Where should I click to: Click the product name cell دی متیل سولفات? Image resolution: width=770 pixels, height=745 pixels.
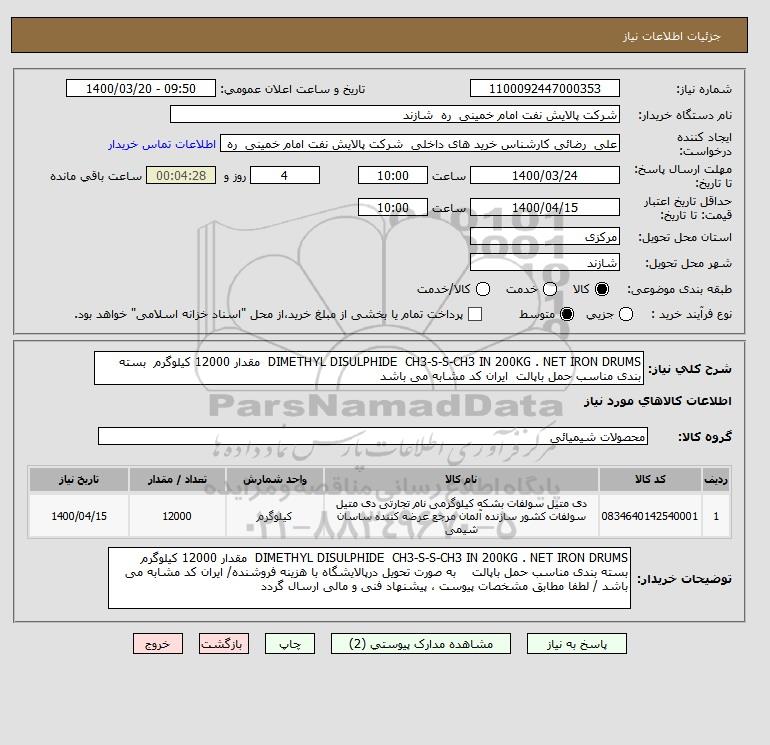[x=461, y=516]
